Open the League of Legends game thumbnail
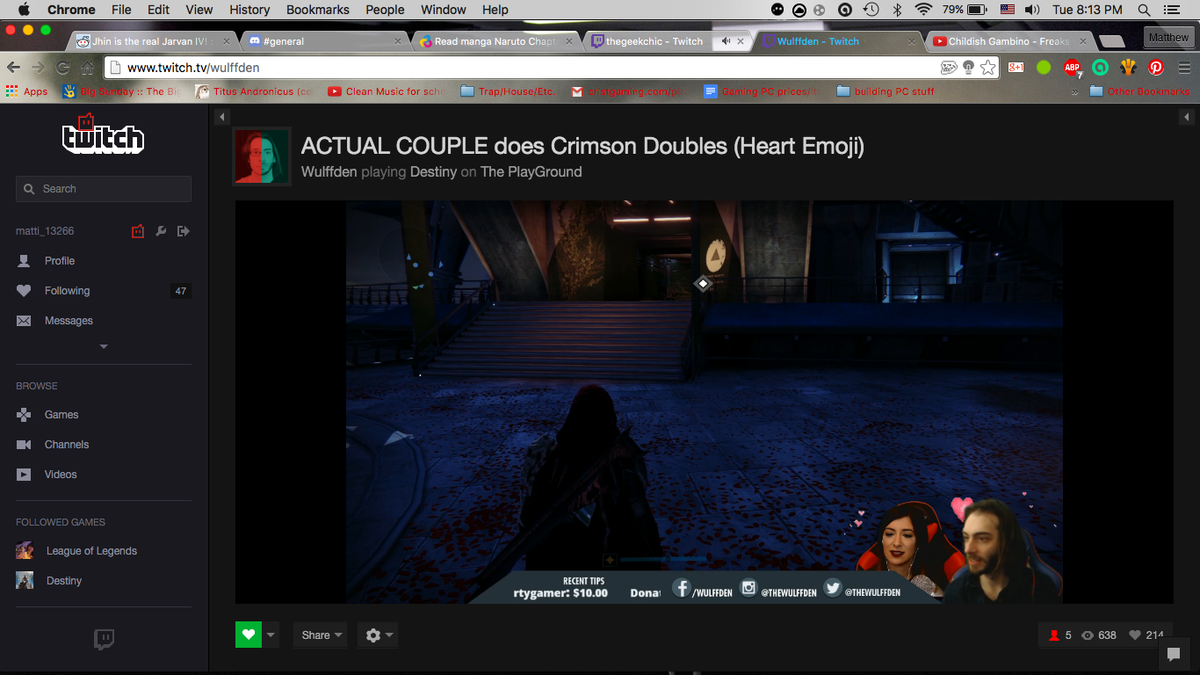The height and width of the screenshot is (675, 1200). (25, 551)
